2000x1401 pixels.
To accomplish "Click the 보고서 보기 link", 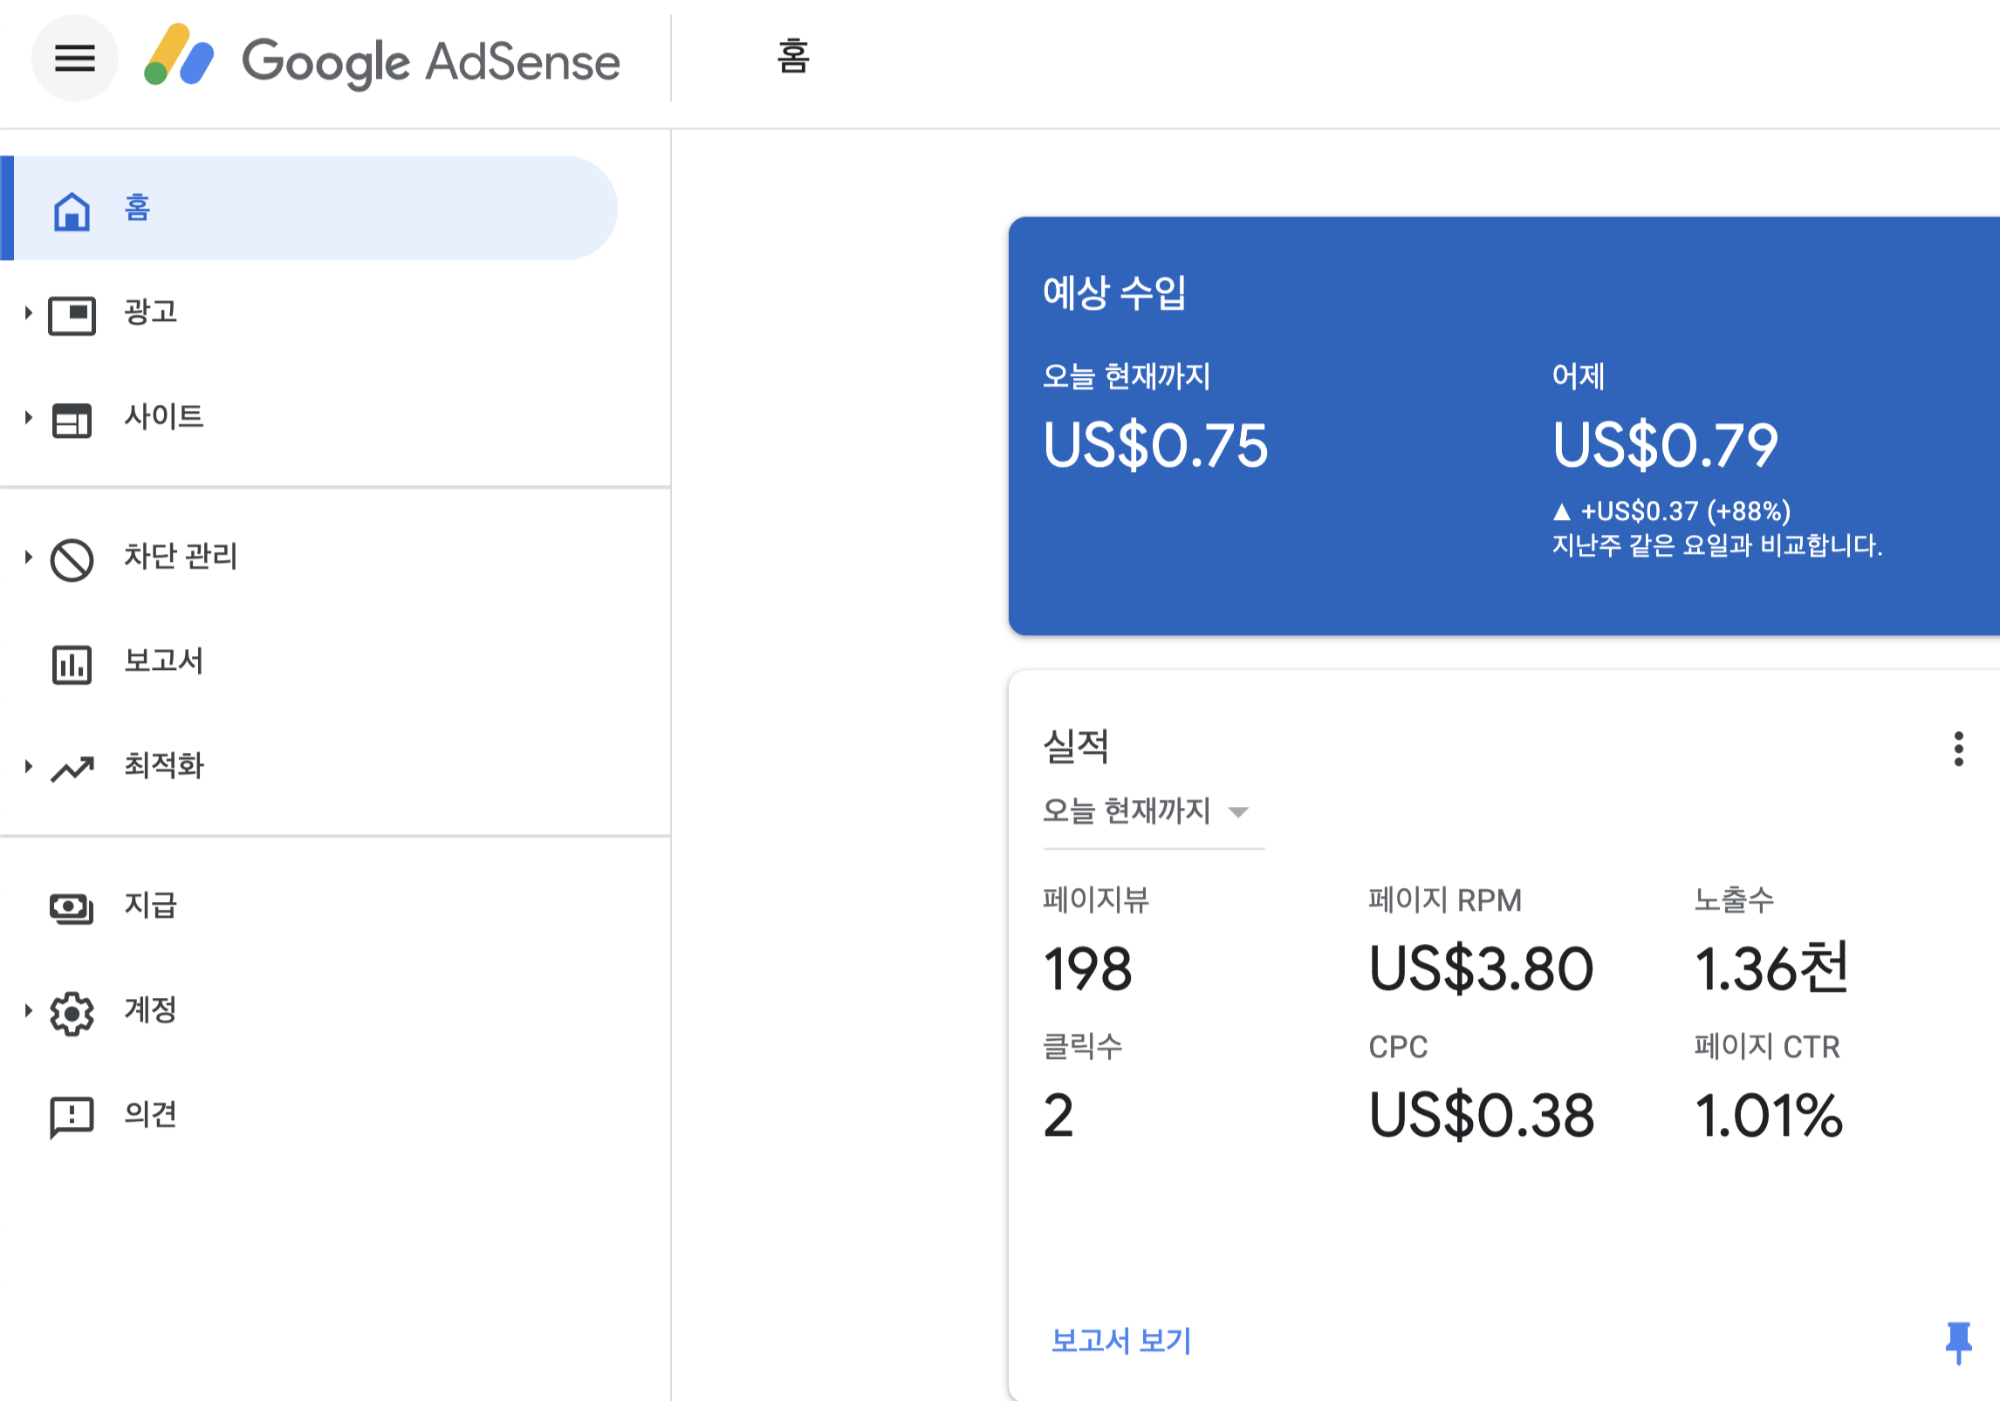I will tap(1121, 1340).
